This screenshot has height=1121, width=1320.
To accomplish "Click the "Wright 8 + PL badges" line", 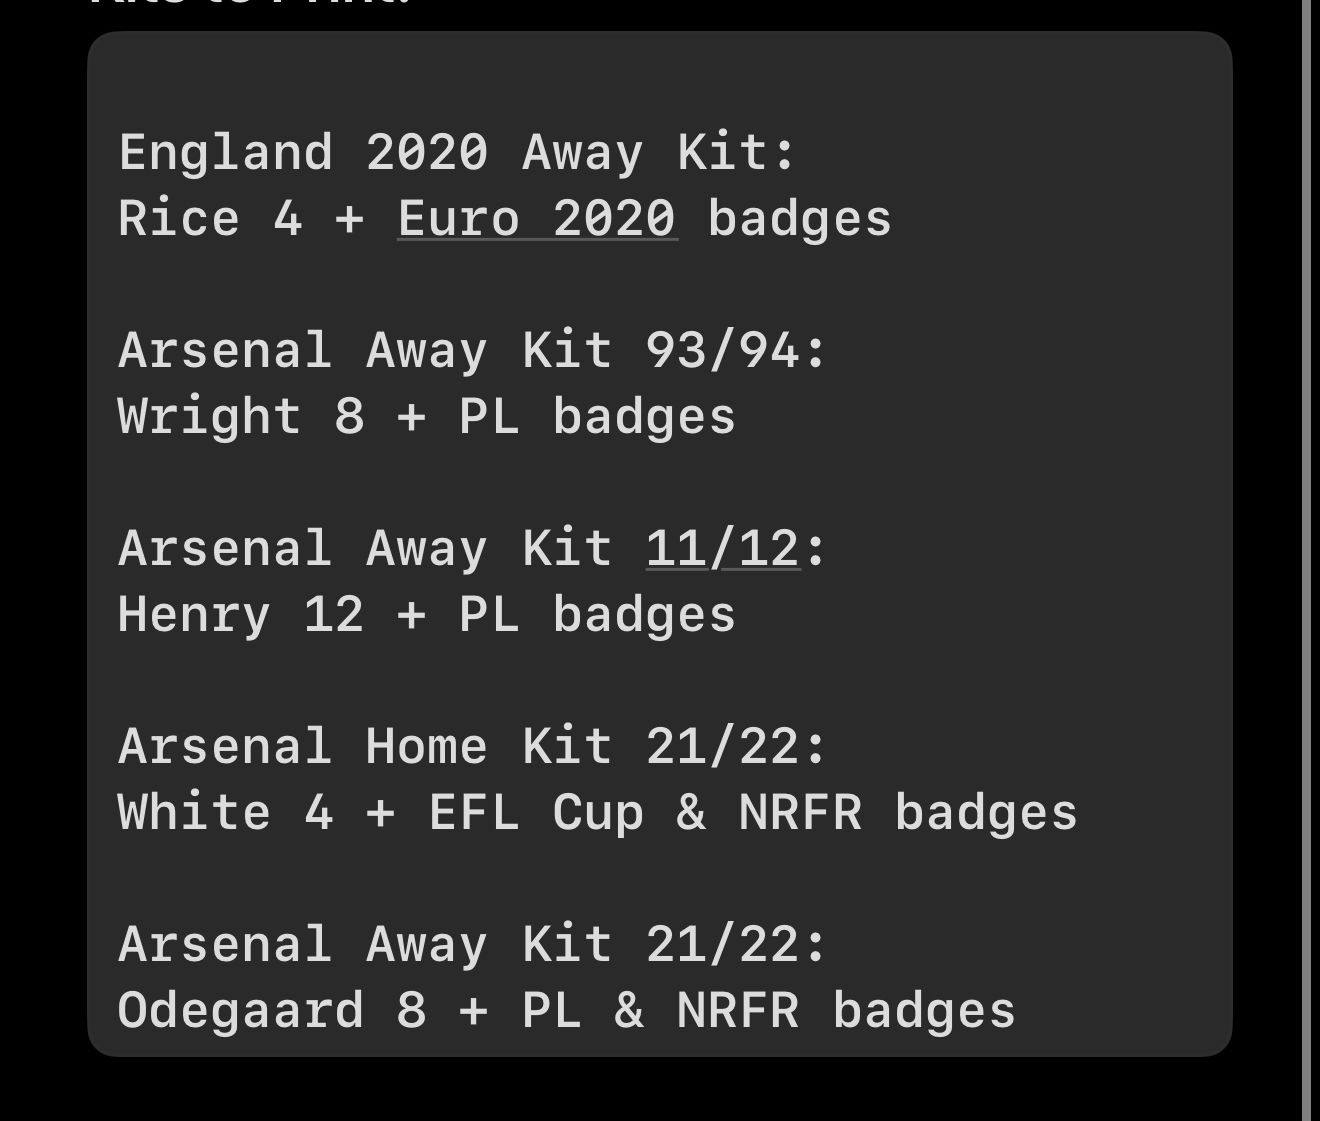I will (427, 416).
